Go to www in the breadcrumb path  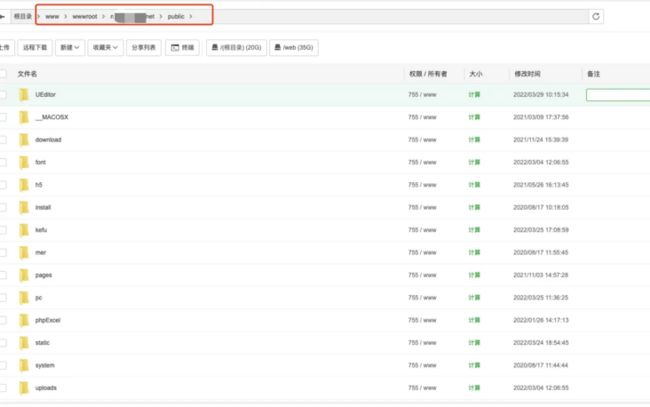click(52, 17)
